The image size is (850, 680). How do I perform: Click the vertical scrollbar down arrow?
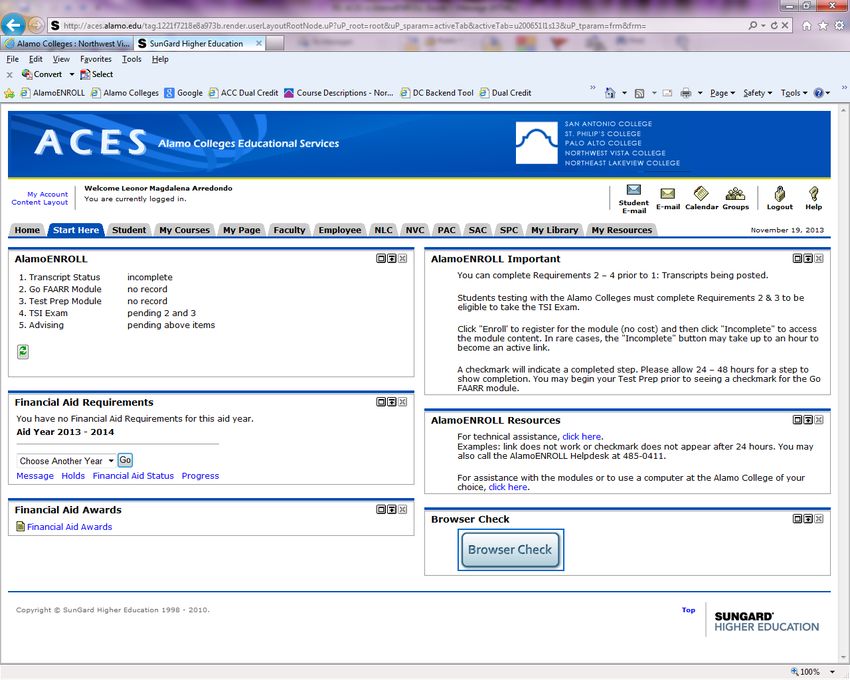843,658
